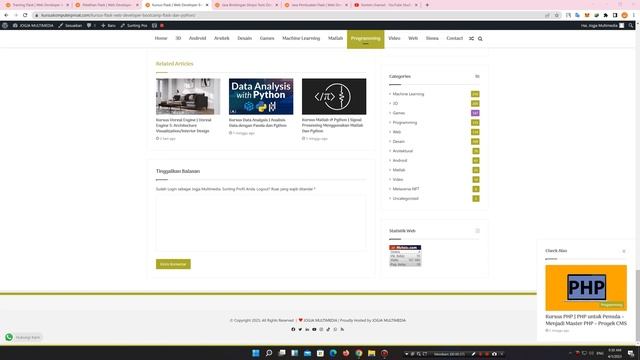Click the WordPress logo in the admin bar
The image size is (640, 360).
(x=5, y=25)
